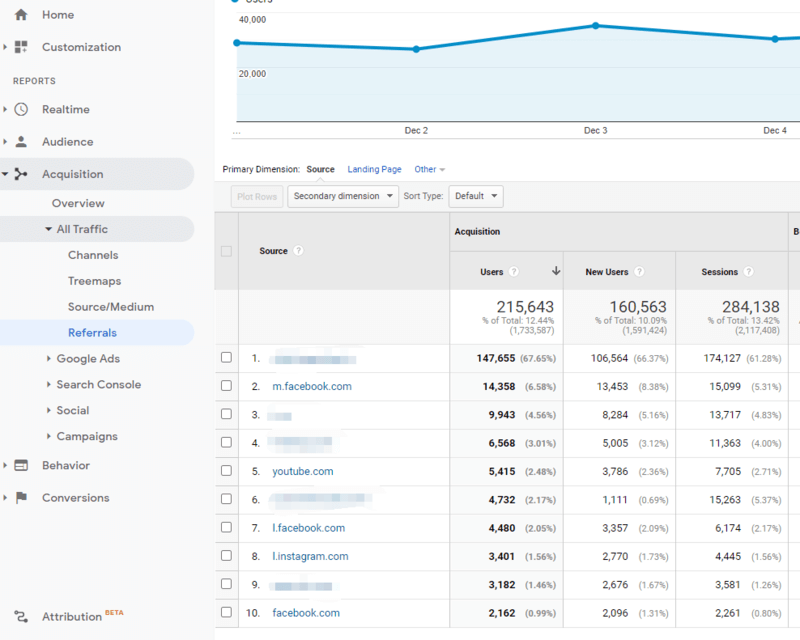Select the header checkbox above the table

click(226, 251)
